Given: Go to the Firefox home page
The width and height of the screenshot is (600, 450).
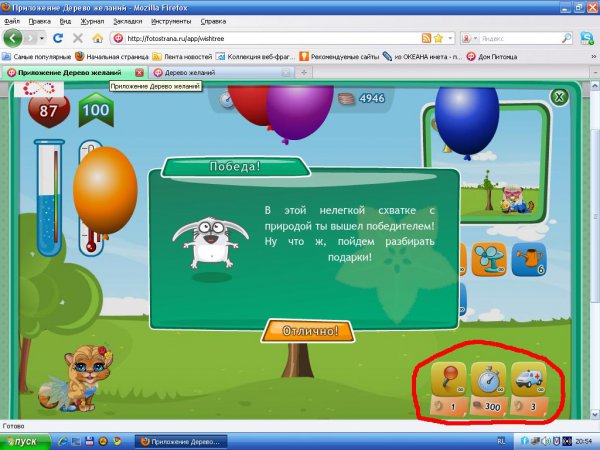Looking at the screenshot, I should click(97, 38).
